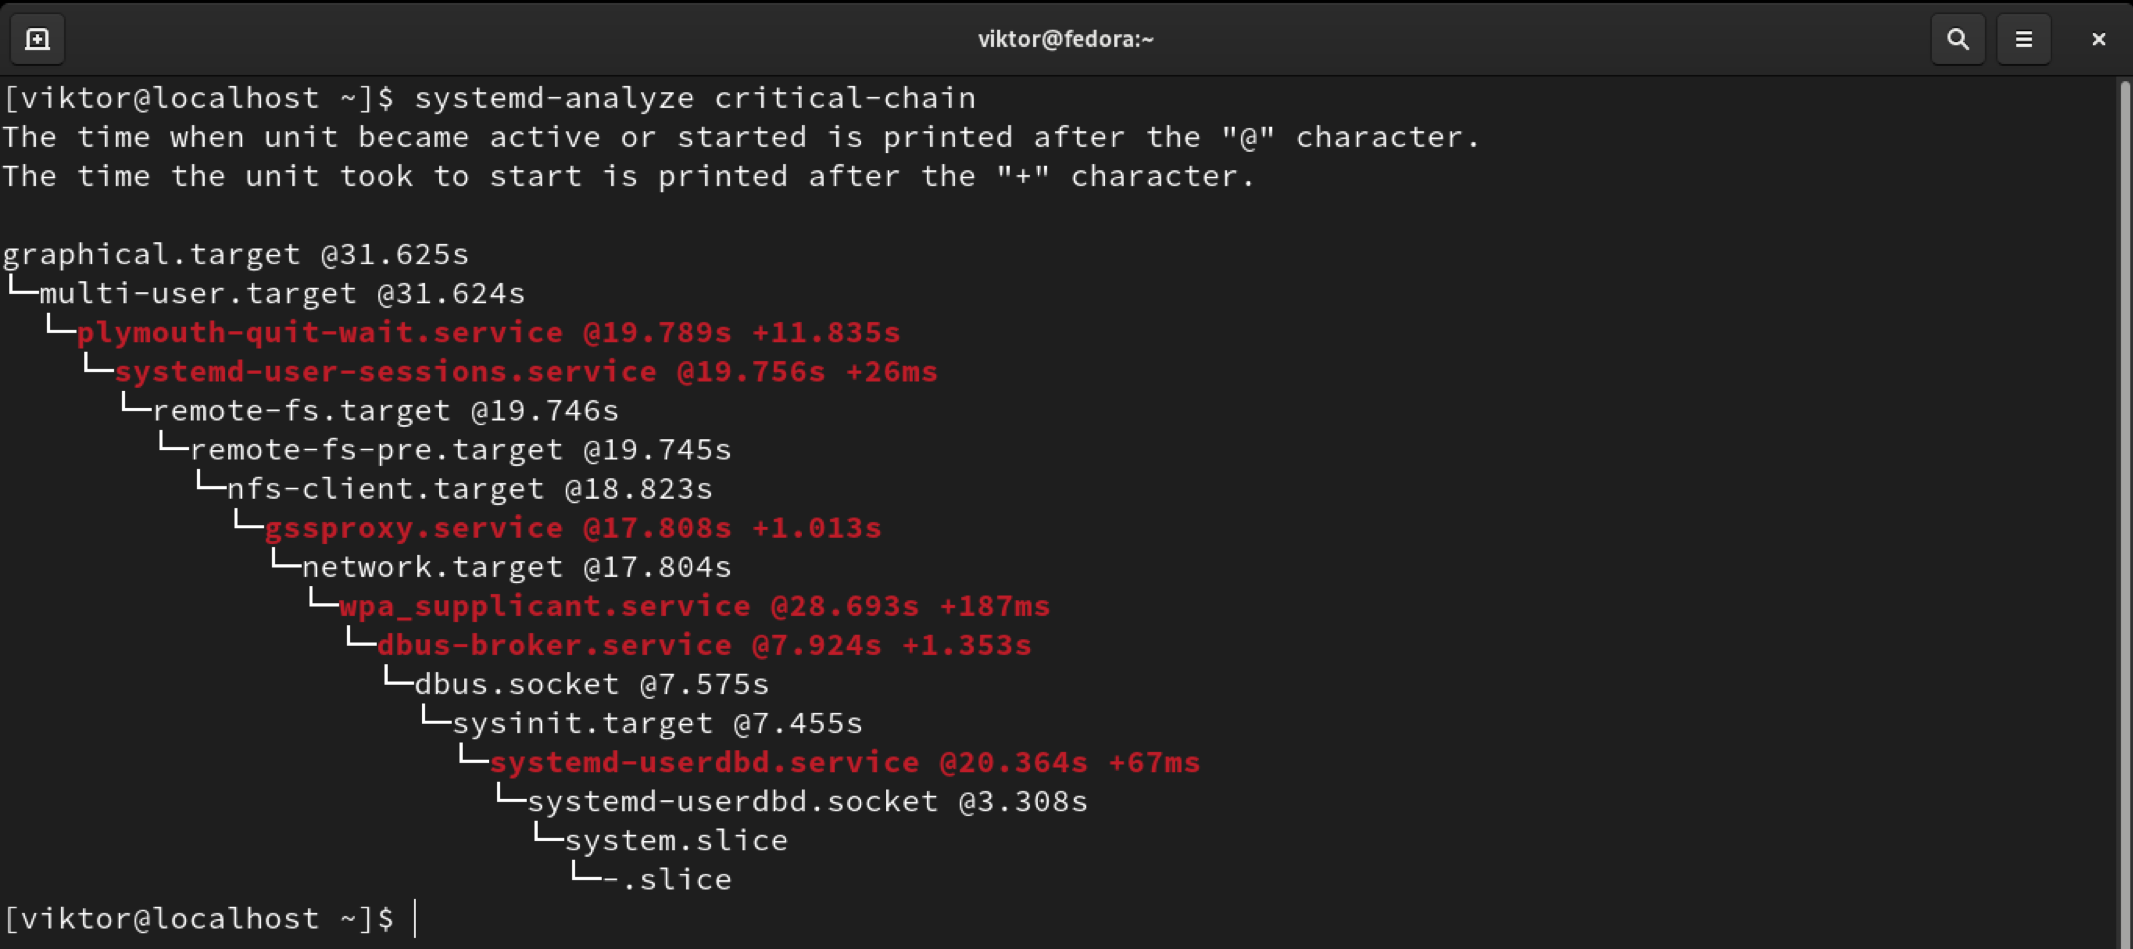Click the sysinit.target line
This screenshot has width=2133, height=949.
tap(657, 723)
